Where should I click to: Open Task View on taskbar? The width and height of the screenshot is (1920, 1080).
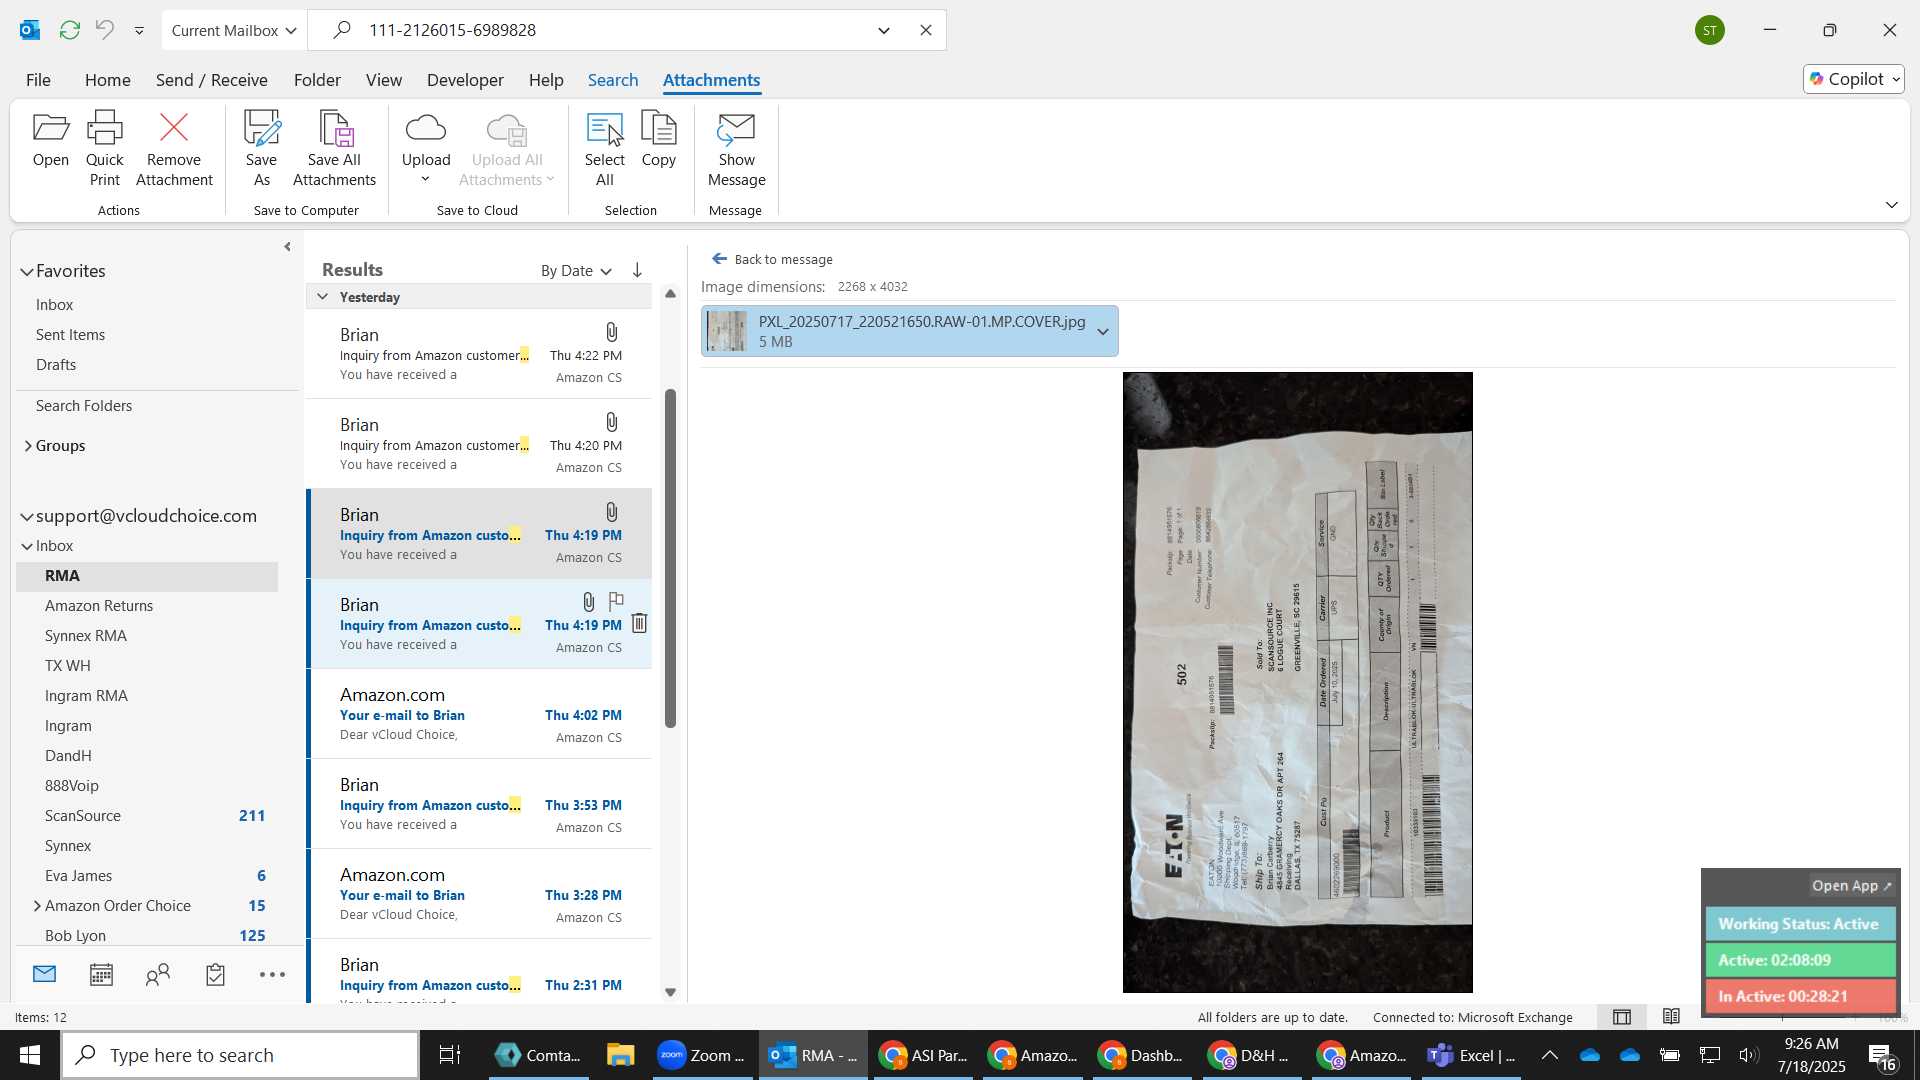click(x=450, y=1055)
